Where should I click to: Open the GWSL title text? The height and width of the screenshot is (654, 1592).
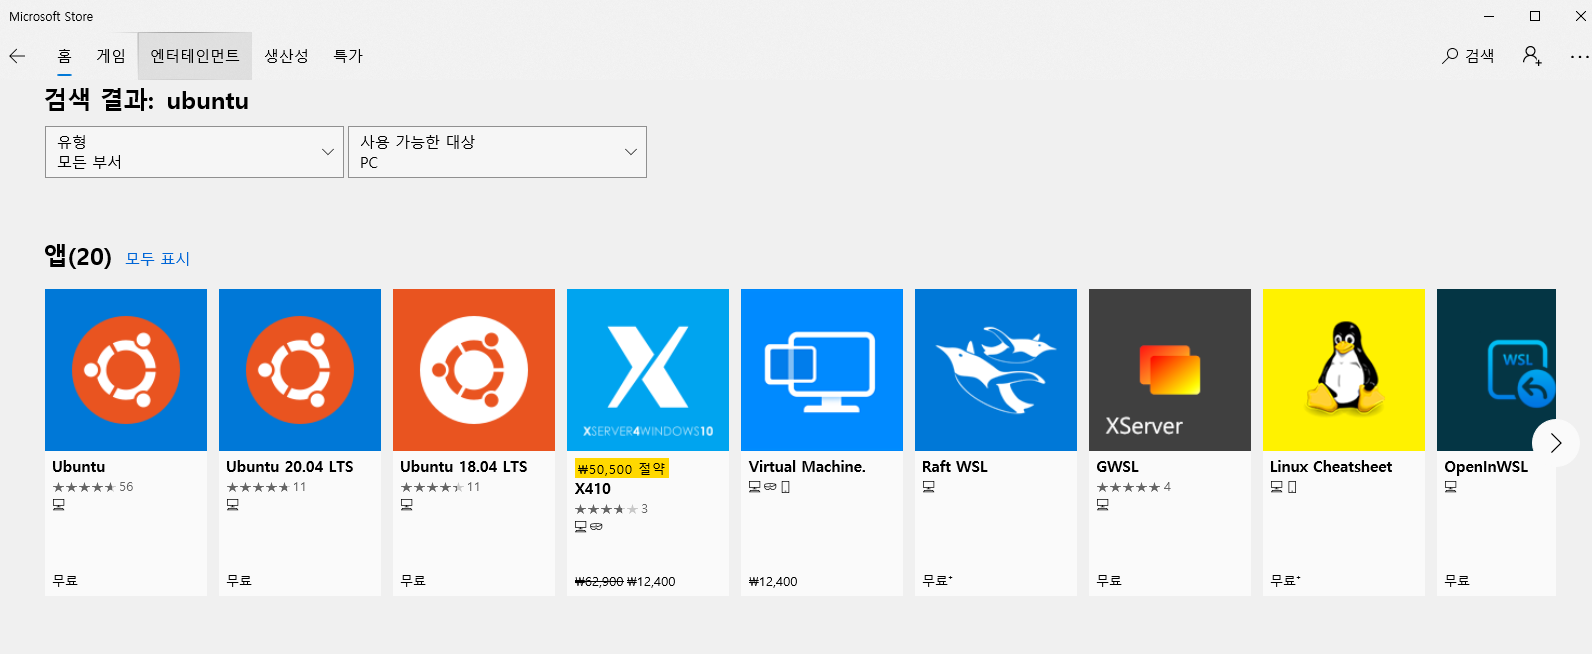(1117, 467)
